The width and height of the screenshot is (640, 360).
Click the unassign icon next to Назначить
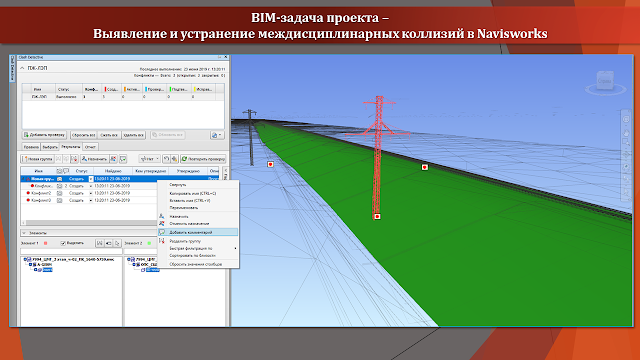pos(113,159)
